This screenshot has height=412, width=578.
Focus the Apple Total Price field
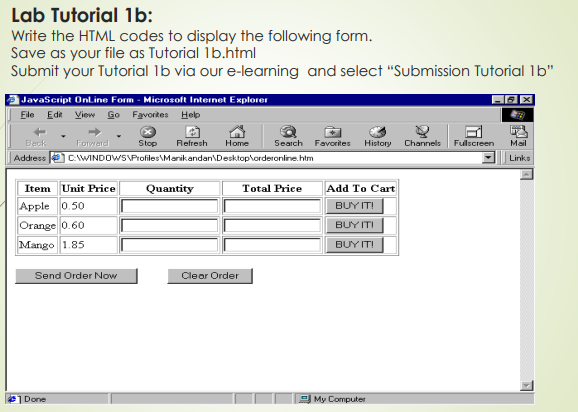(272, 206)
